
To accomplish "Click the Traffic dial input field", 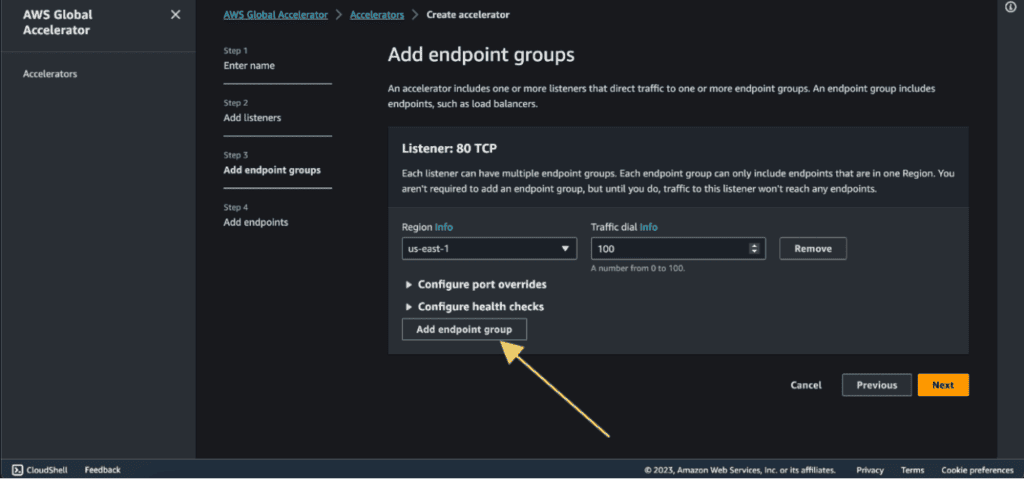I will 678,248.
